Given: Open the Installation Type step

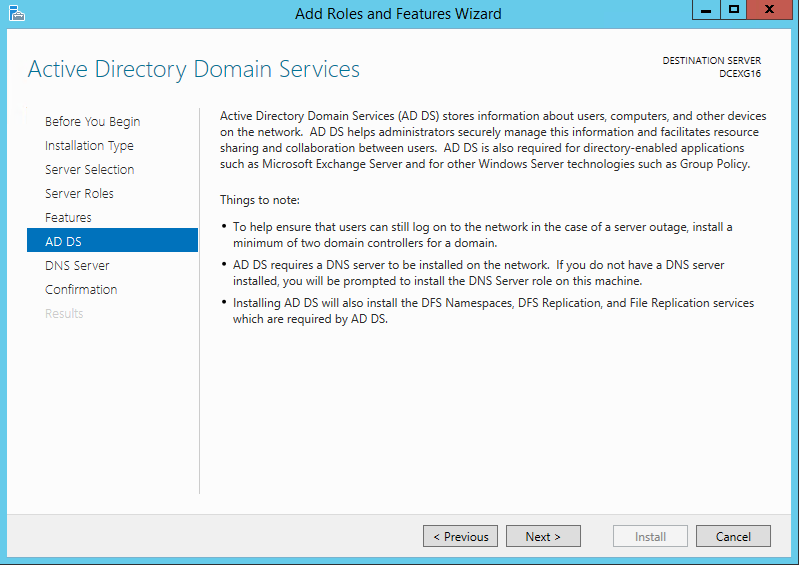Looking at the screenshot, I should (x=89, y=146).
